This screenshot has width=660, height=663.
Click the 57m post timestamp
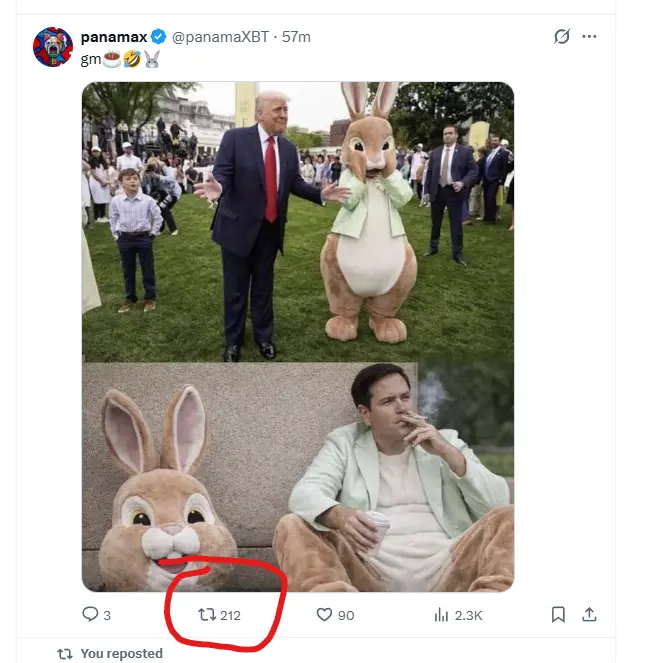point(296,37)
